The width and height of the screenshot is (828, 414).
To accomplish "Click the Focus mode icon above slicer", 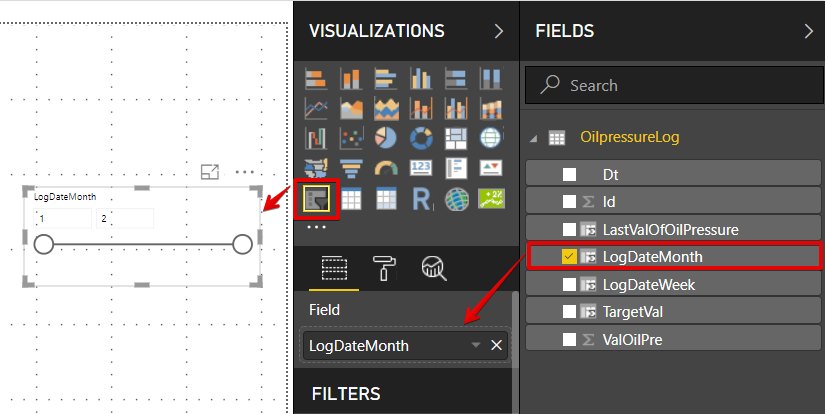I will pos(210,172).
